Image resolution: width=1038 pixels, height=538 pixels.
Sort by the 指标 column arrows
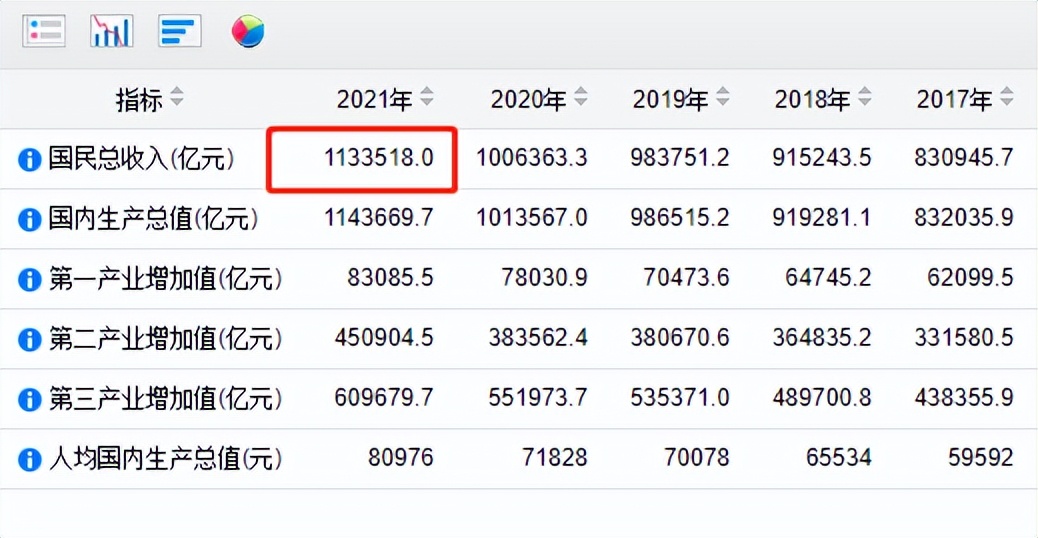click(176, 97)
